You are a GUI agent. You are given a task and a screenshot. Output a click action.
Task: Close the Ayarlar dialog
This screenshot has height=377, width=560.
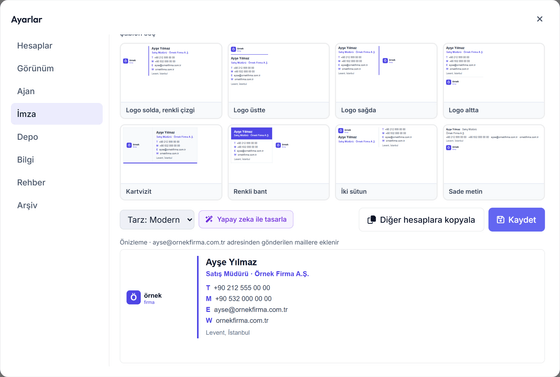point(539,19)
